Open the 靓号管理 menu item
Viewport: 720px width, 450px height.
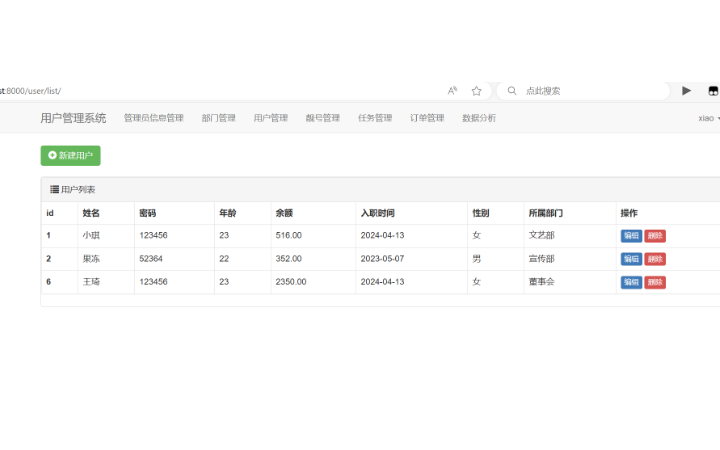323,118
